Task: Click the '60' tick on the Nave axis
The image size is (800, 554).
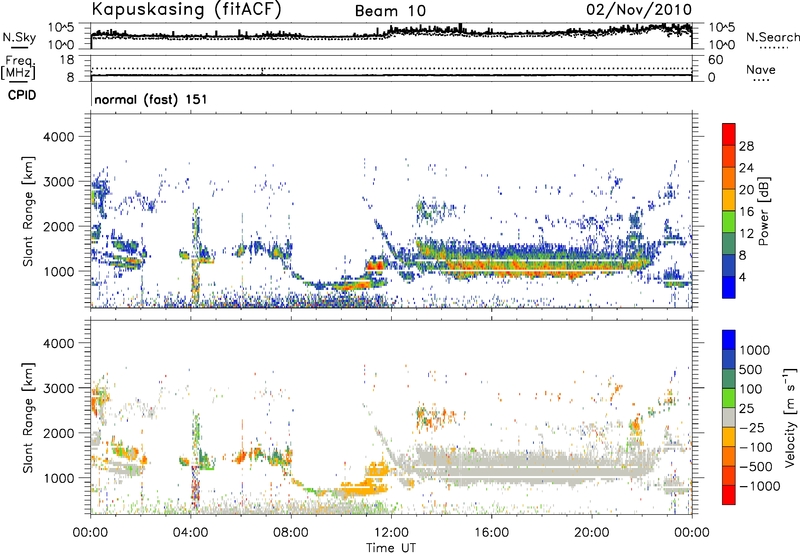Action: point(715,60)
